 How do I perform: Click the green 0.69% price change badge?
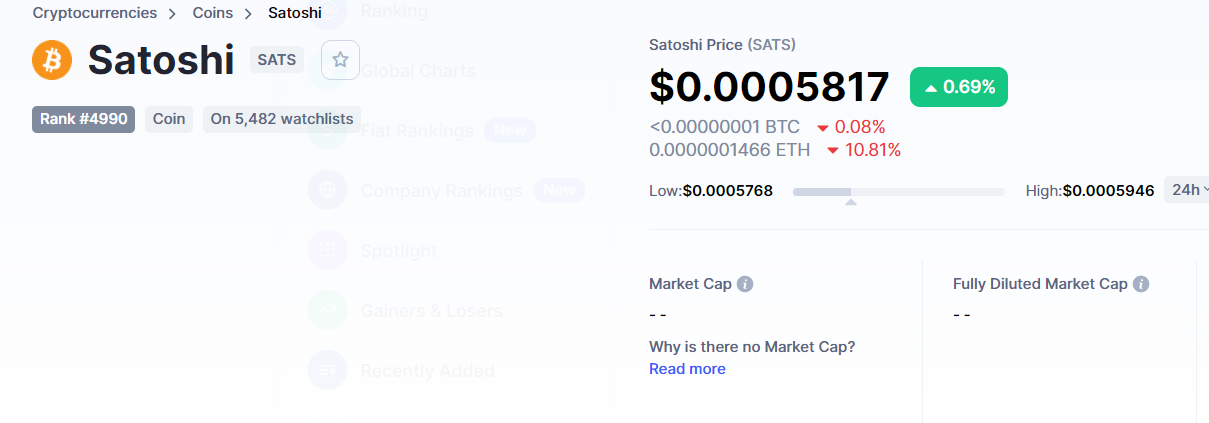[959, 87]
